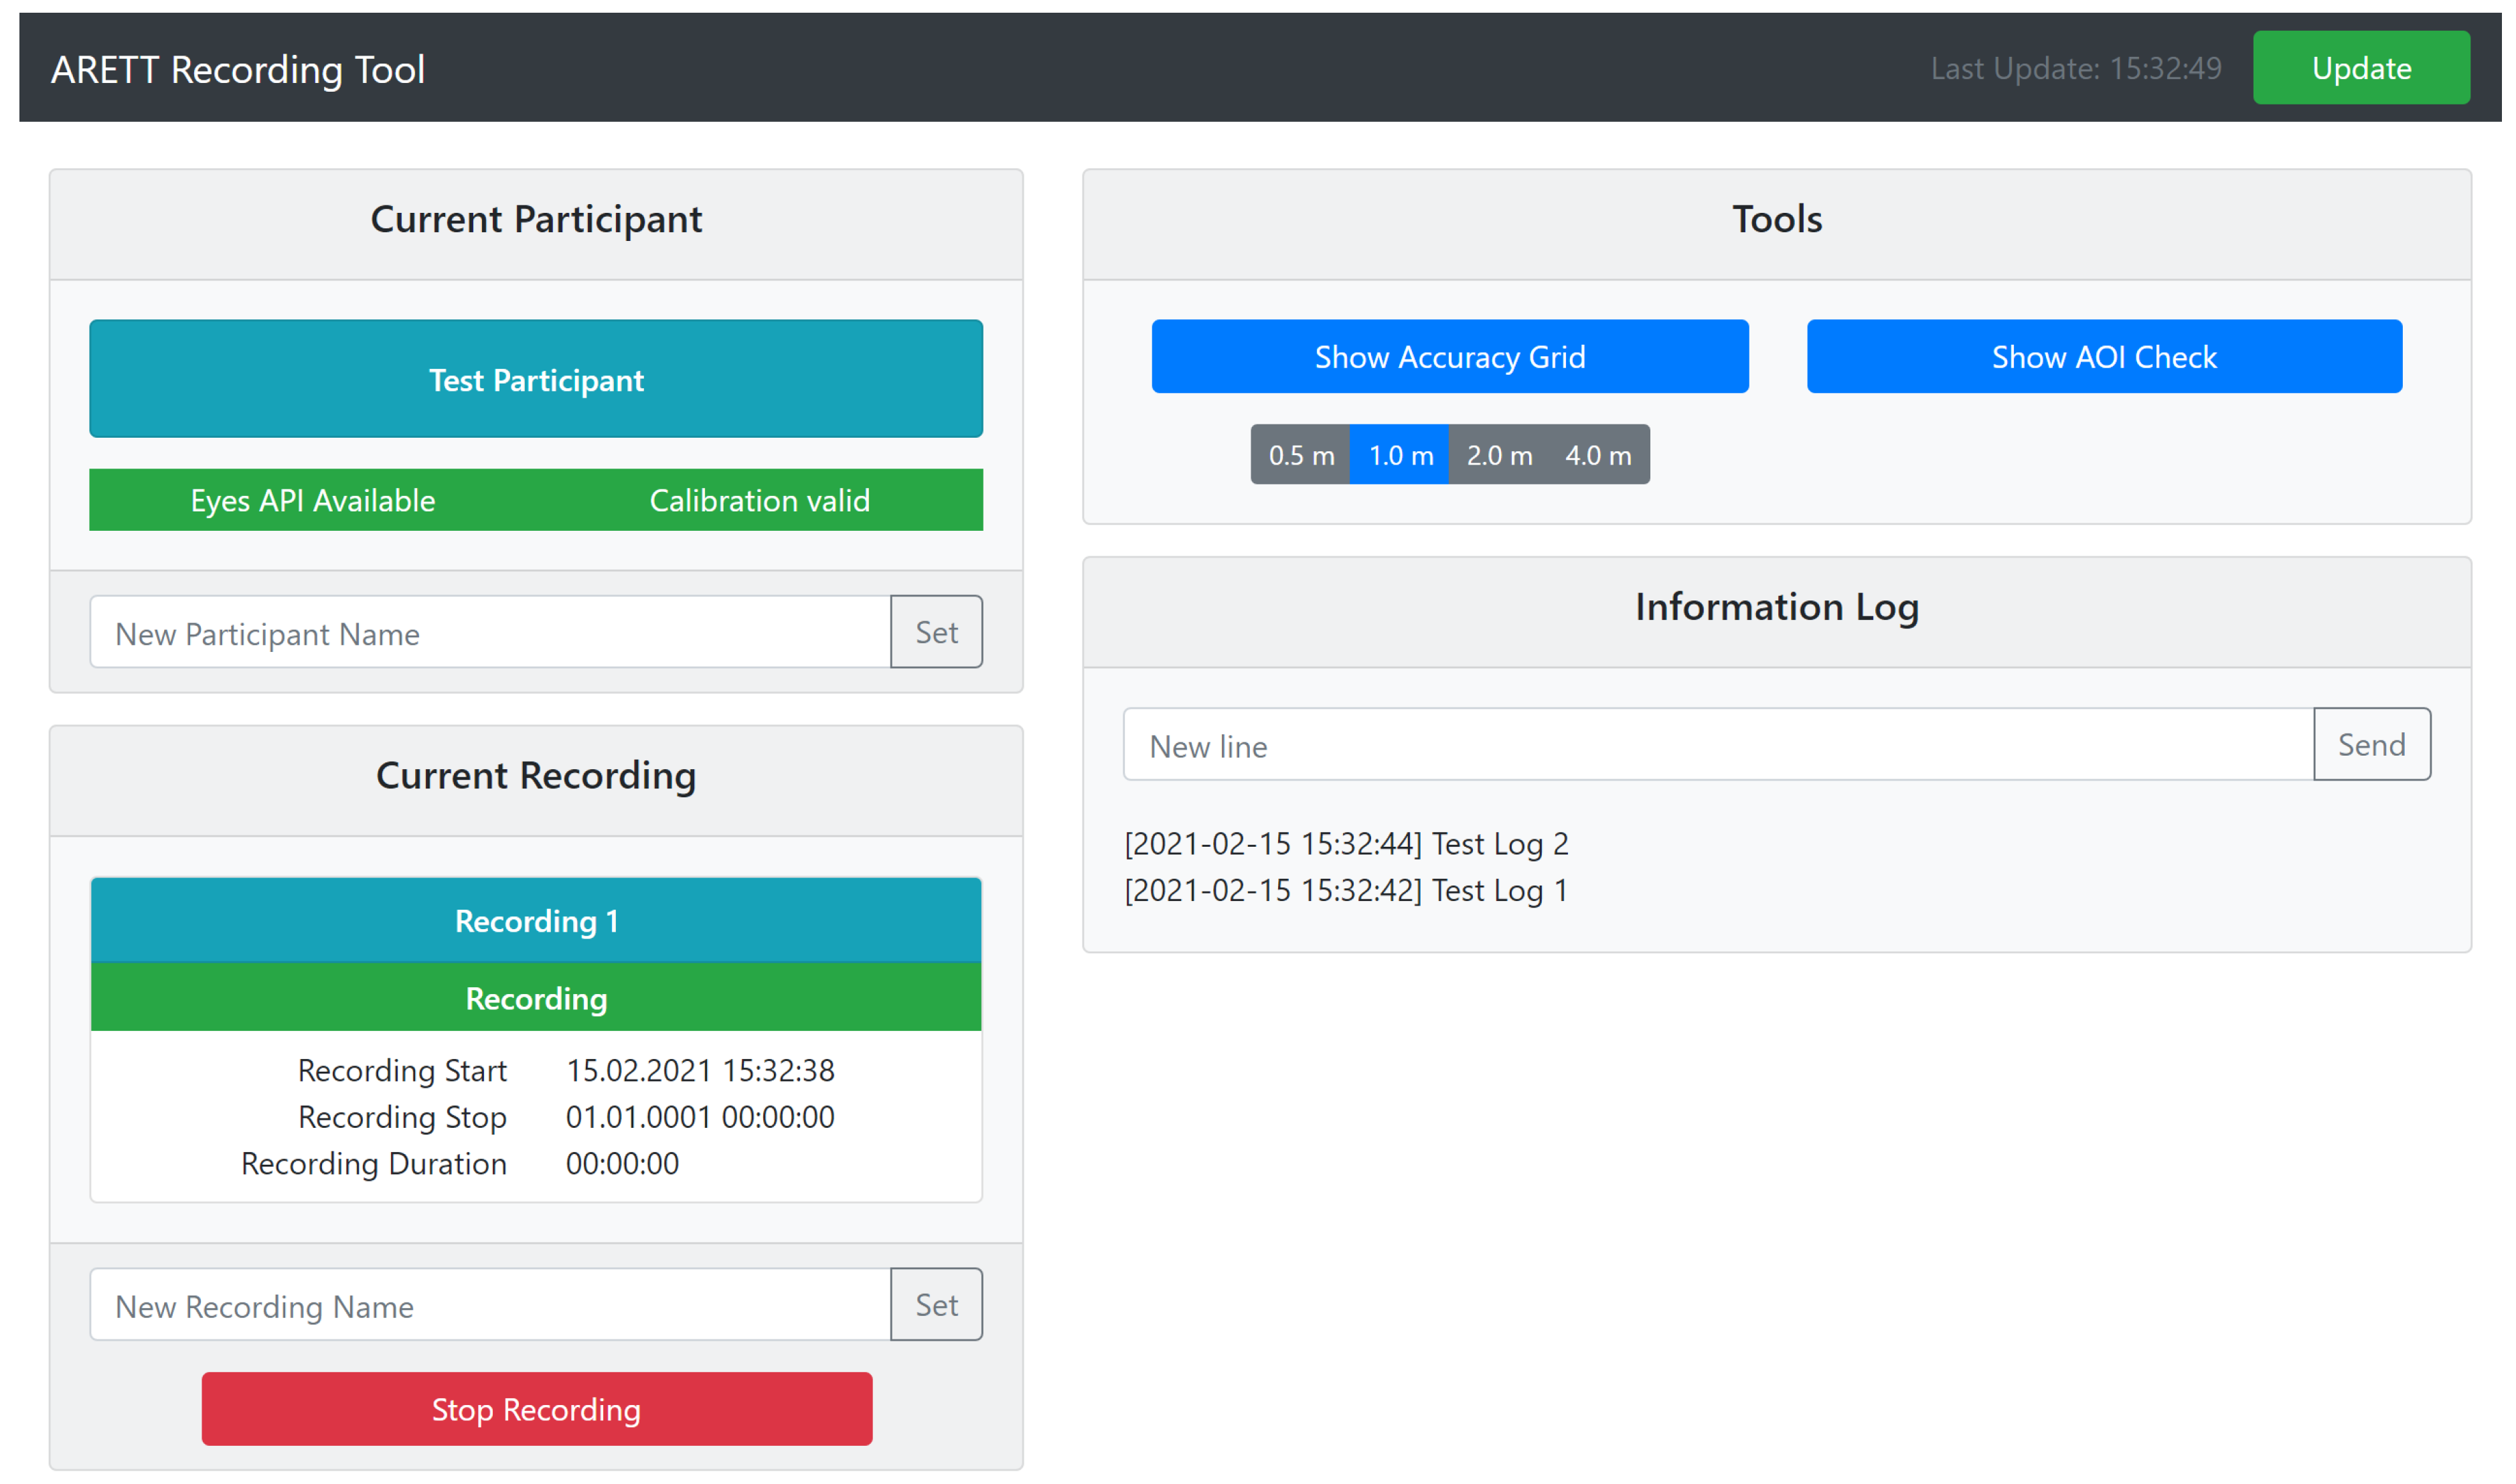Select the 0.5 m distance option
Viewport: 2516px width, 1484px height.
[x=1300, y=455]
